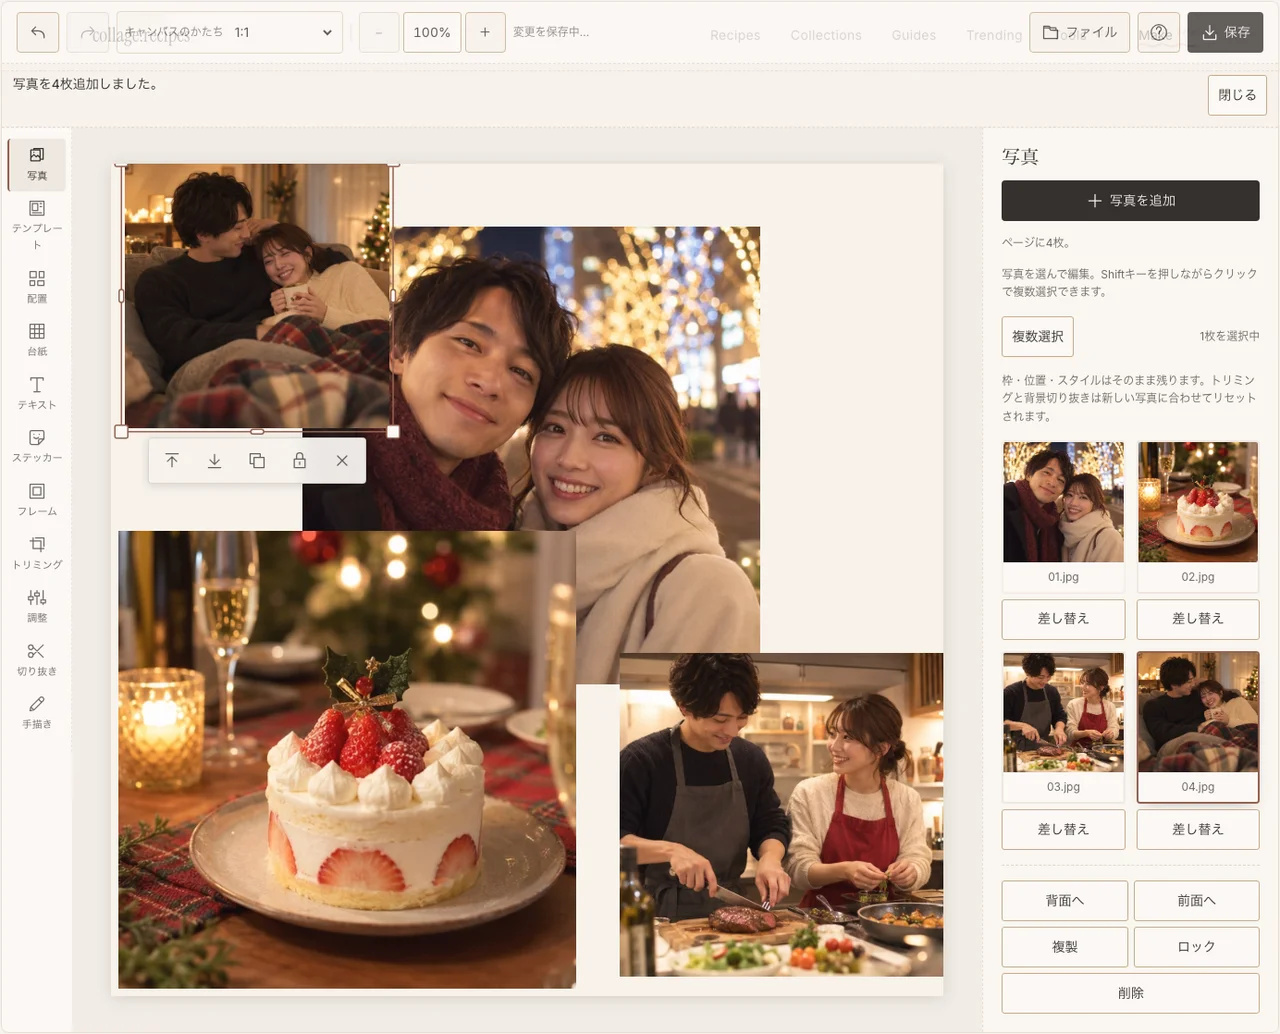Click the redo arrow button
This screenshot has width=1280, height=1034.
pos(88,32)
